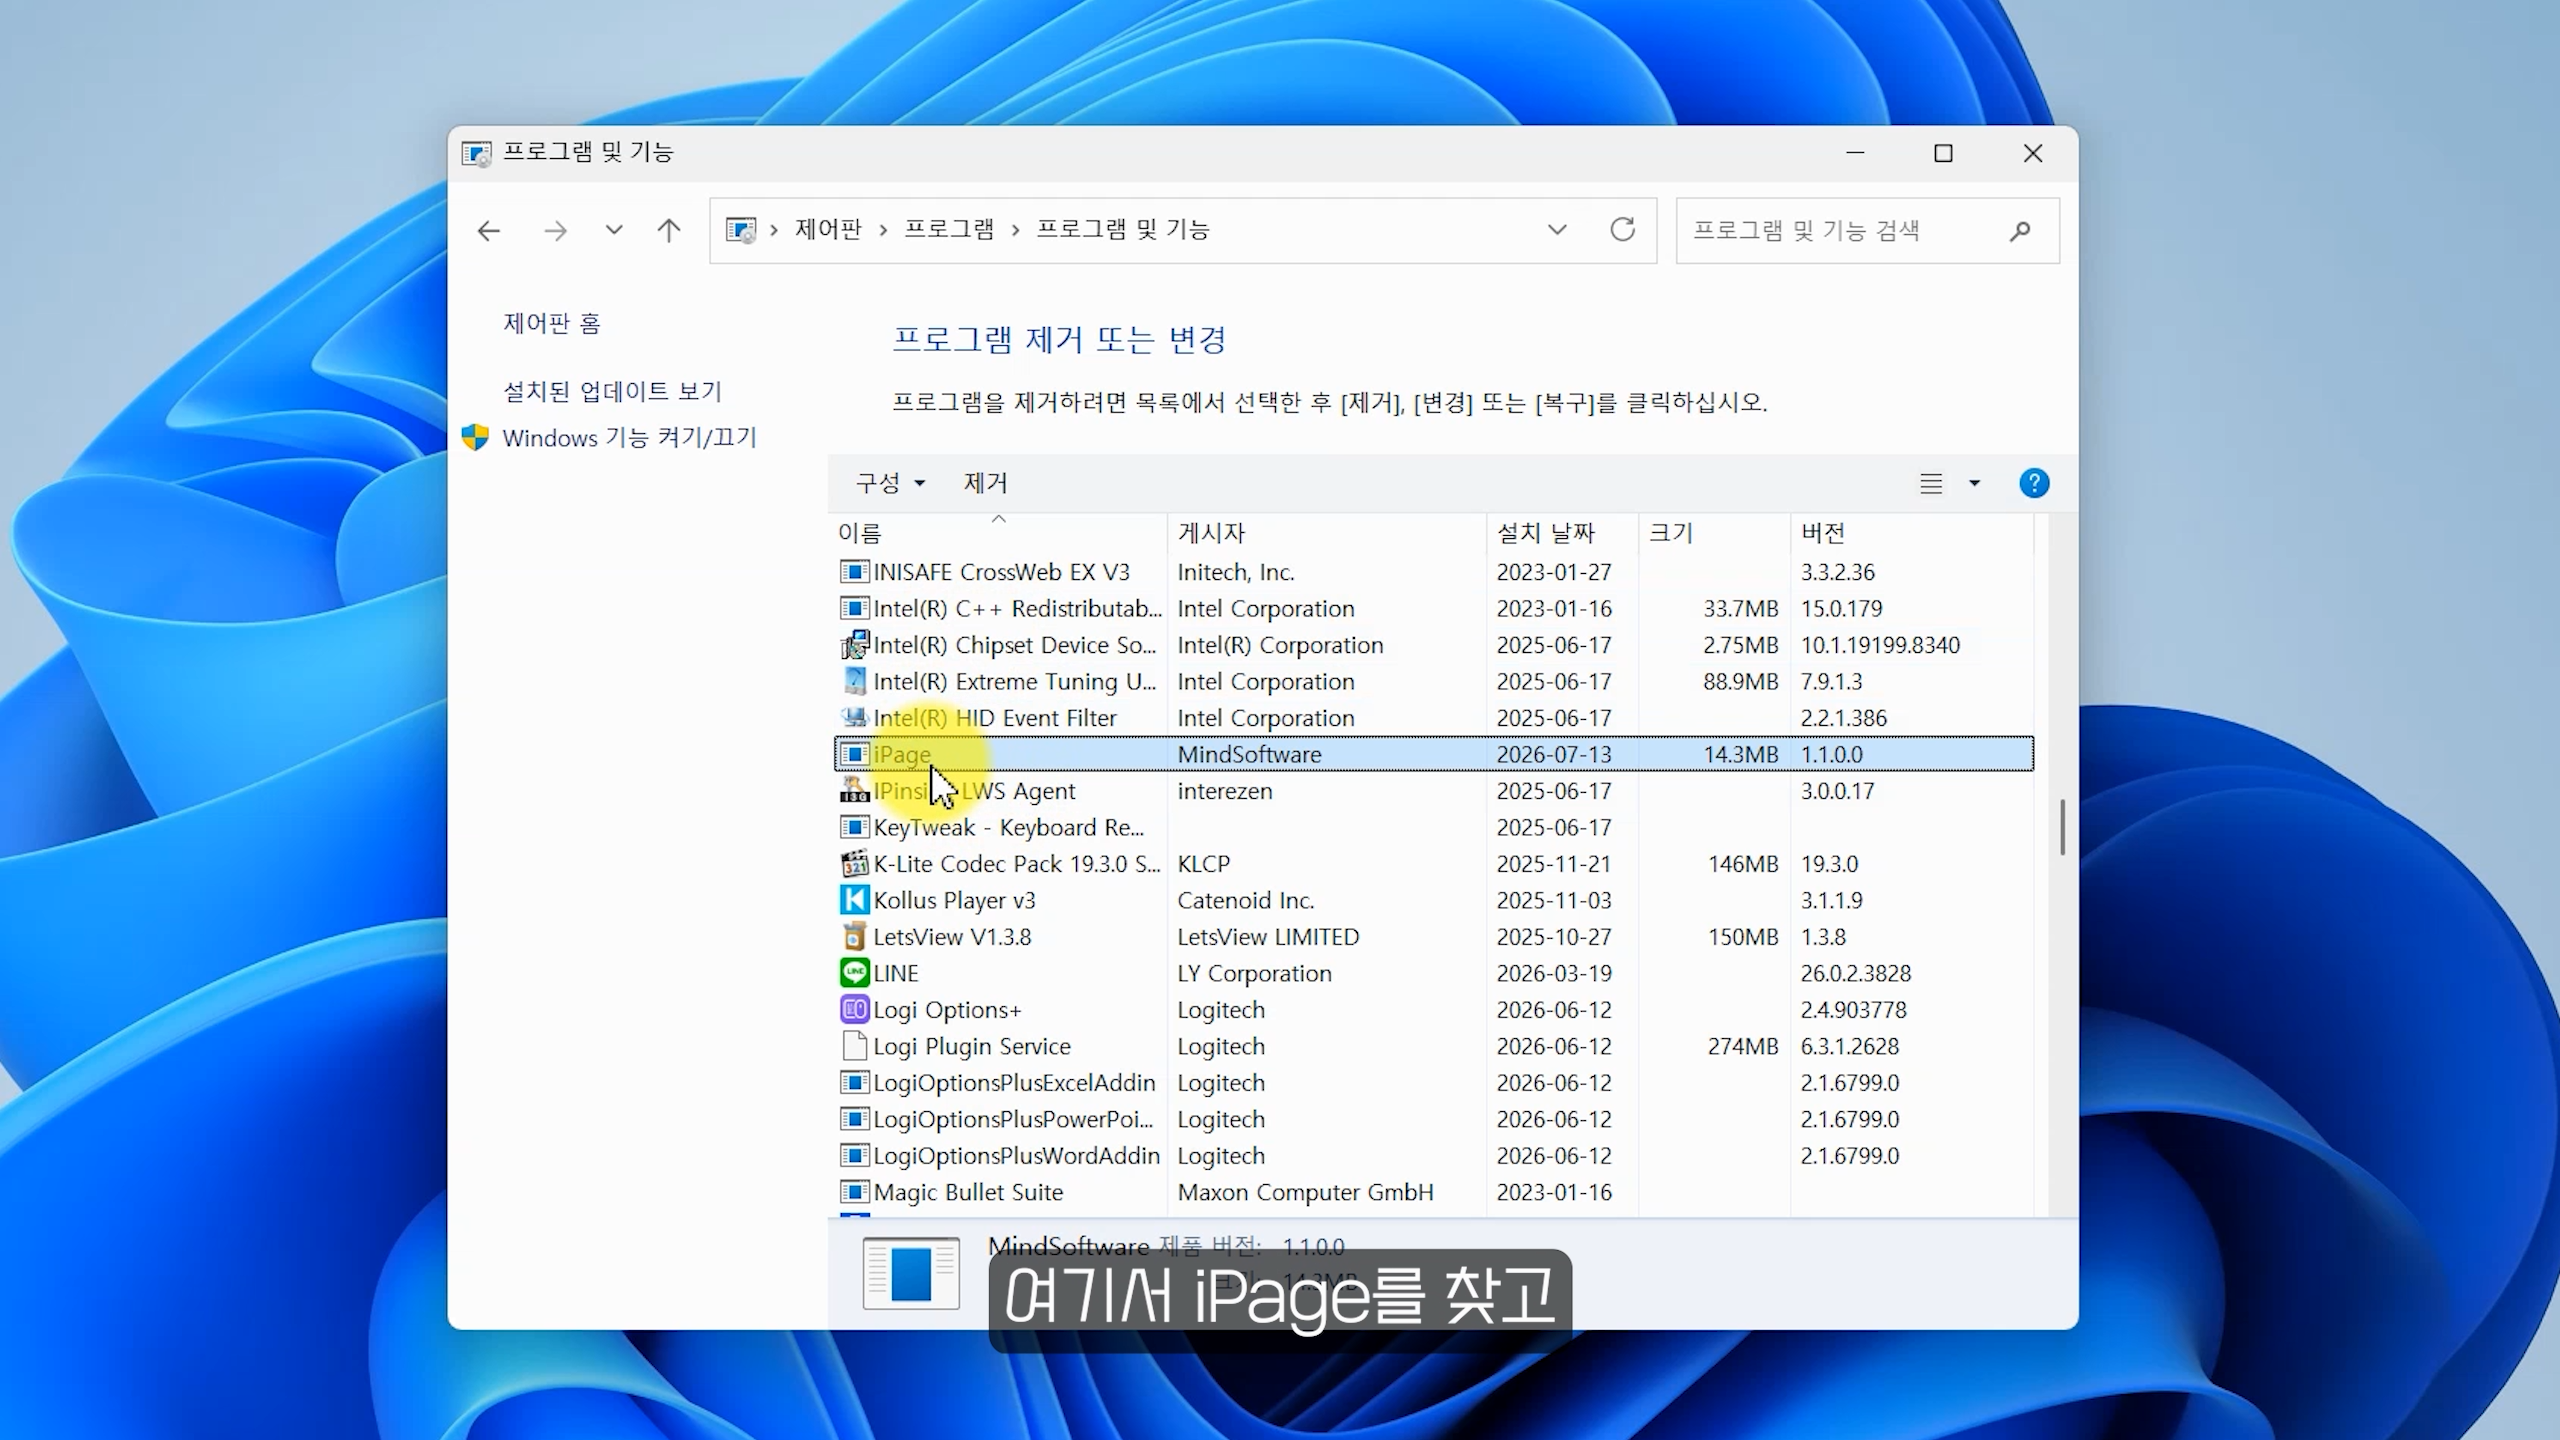Select LogiOptionsPlusExcelAddin icon

[x=854, y=1082]
